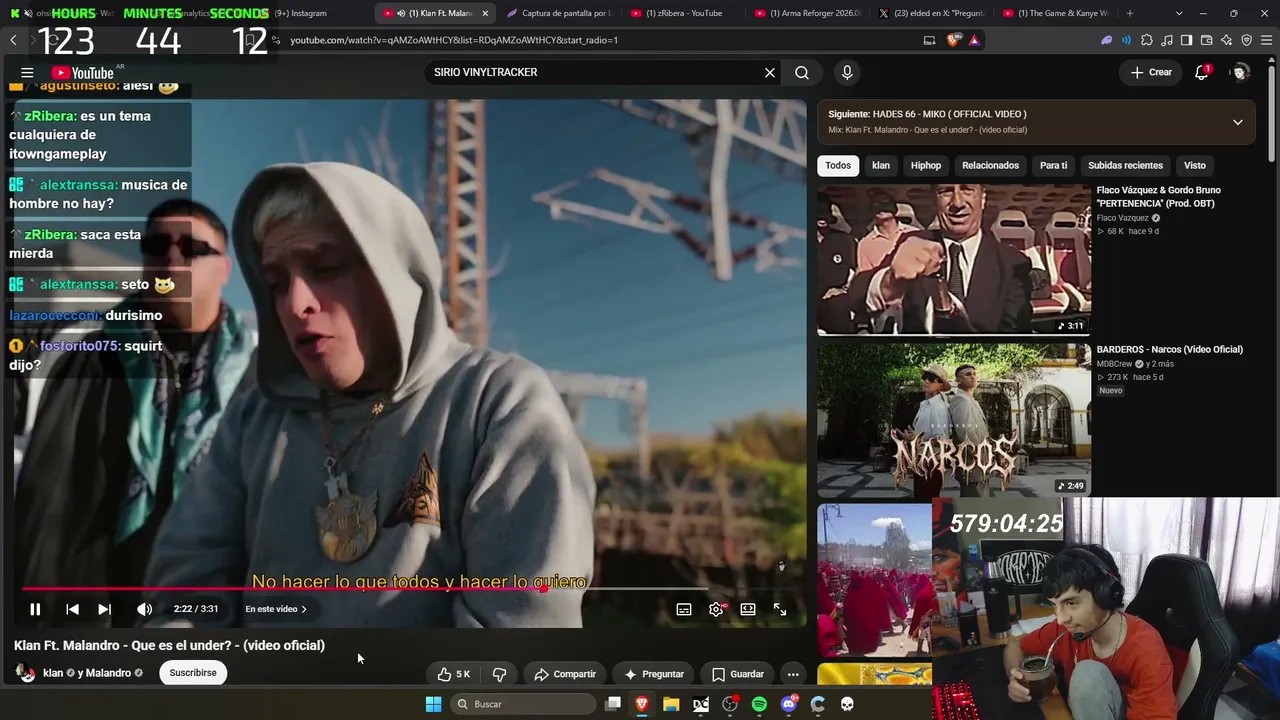Enter fullscreen mode
Screen dimensions: 1280x720
click(780, 609)
